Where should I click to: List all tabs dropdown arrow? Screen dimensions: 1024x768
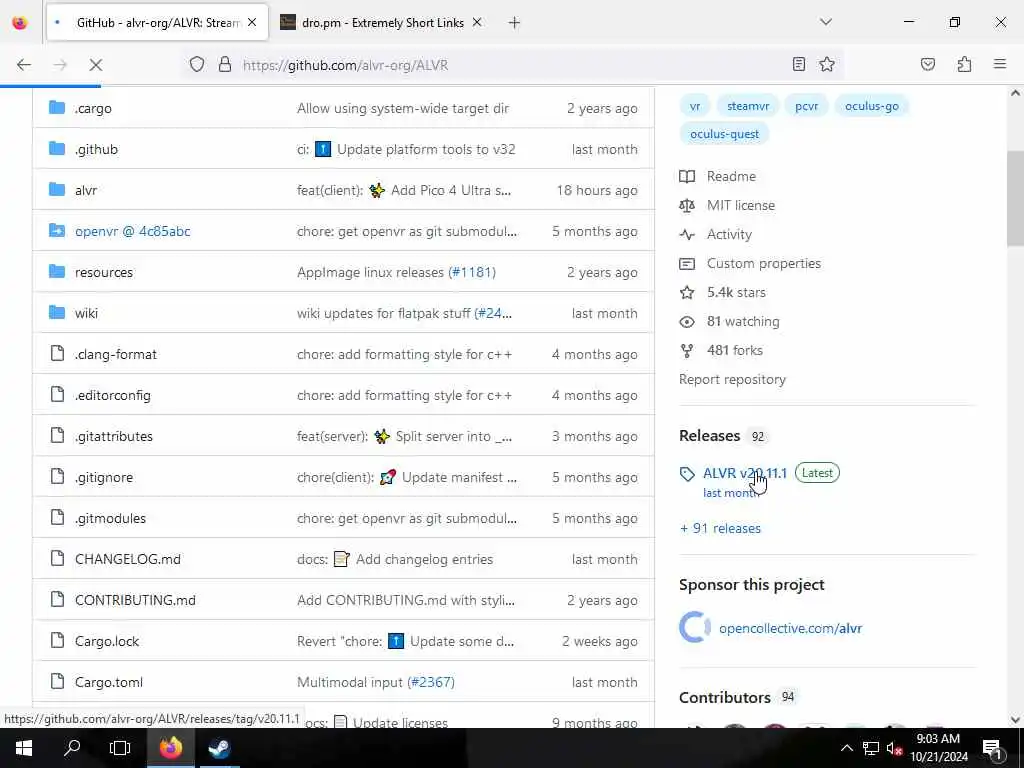(826, 22)
